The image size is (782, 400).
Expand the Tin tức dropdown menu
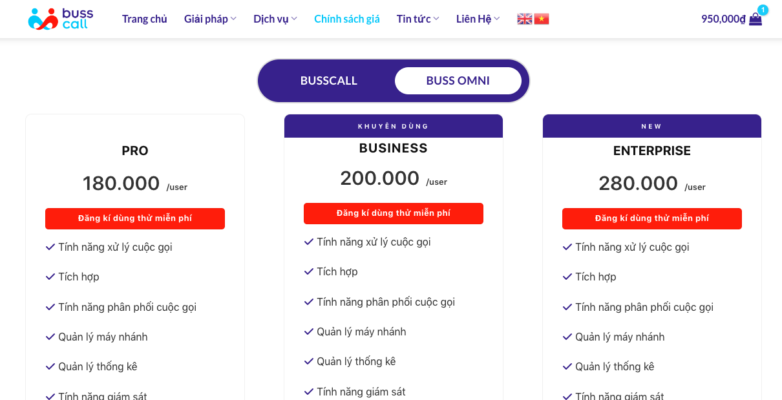(417, 19)
